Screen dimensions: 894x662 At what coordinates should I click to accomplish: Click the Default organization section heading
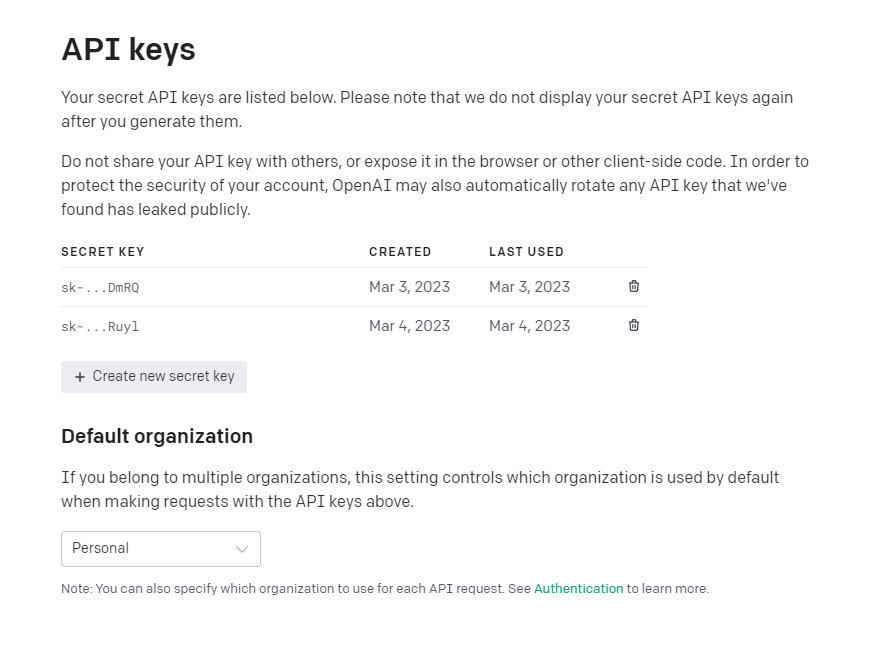[157, 436]
